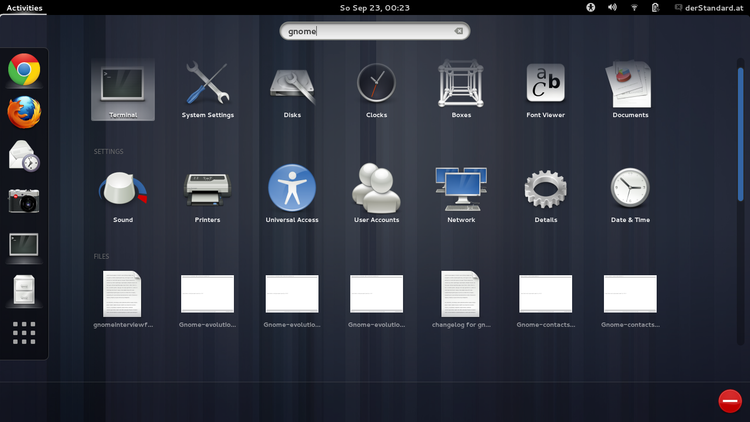
Task: Open System Settings application
Action: click(x=208, y=89)
